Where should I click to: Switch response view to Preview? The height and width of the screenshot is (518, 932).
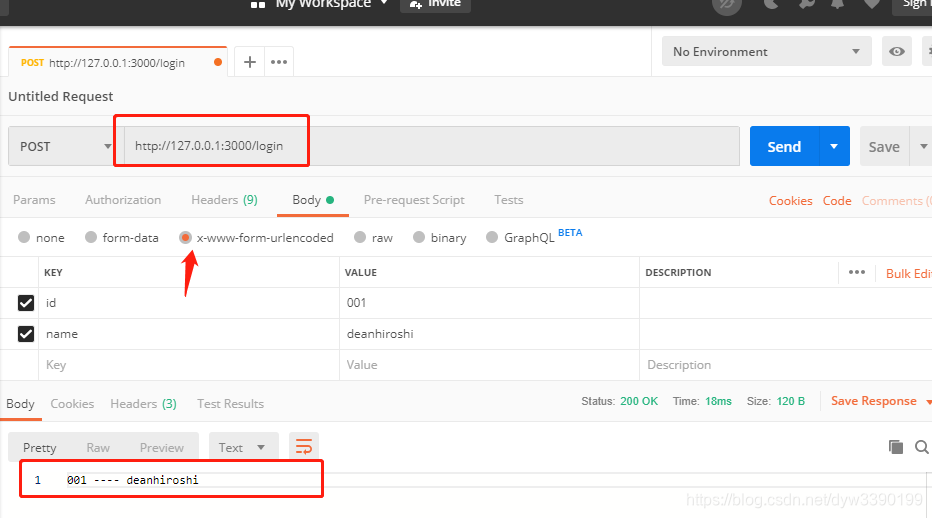(x=162, y=447)
